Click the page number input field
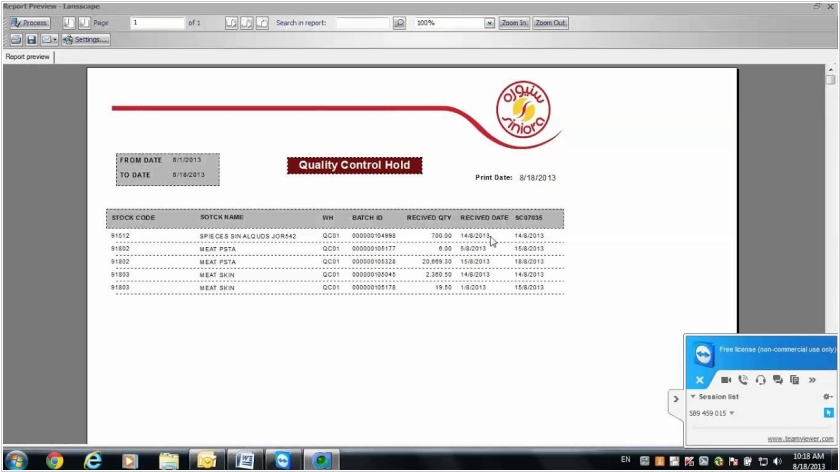The image size is (840, 472). 156,23
